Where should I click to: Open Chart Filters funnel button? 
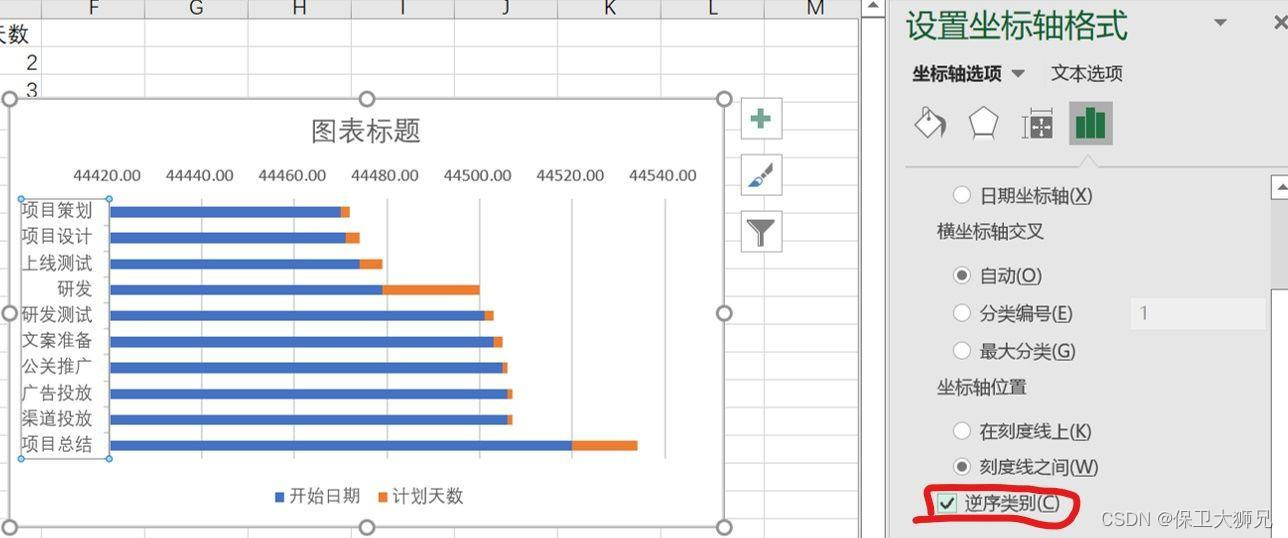click(761, 233)
